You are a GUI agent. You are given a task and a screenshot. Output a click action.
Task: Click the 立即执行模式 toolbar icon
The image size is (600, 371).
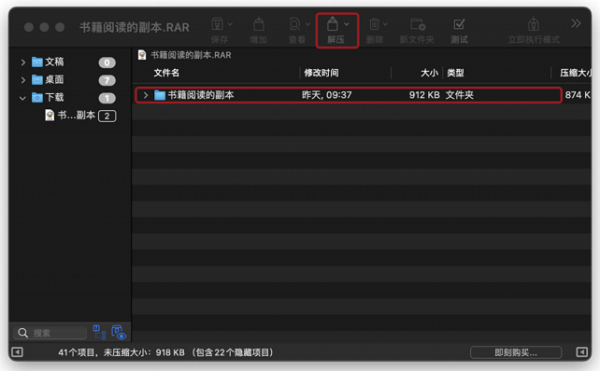pyautogui.click(x=533, y=24)
